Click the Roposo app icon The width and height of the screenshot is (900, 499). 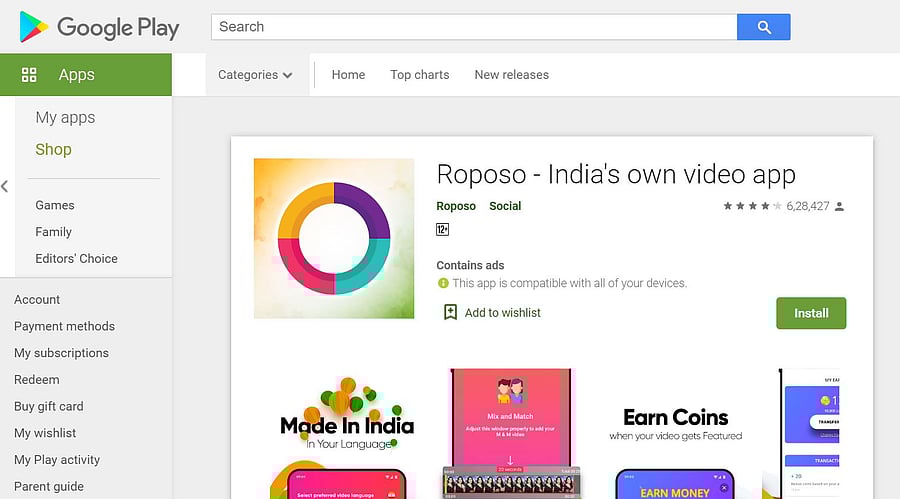tap(334, 238)
